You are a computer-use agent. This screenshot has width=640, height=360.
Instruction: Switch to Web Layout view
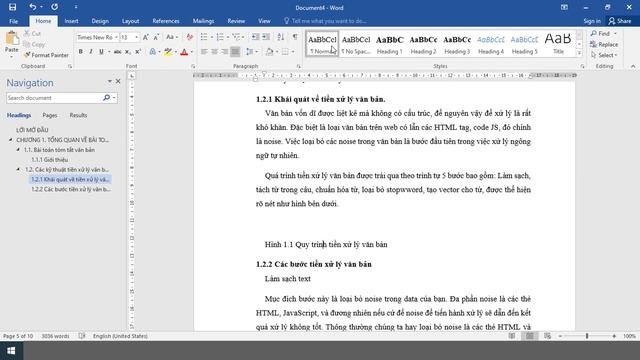tap(548, 336)
